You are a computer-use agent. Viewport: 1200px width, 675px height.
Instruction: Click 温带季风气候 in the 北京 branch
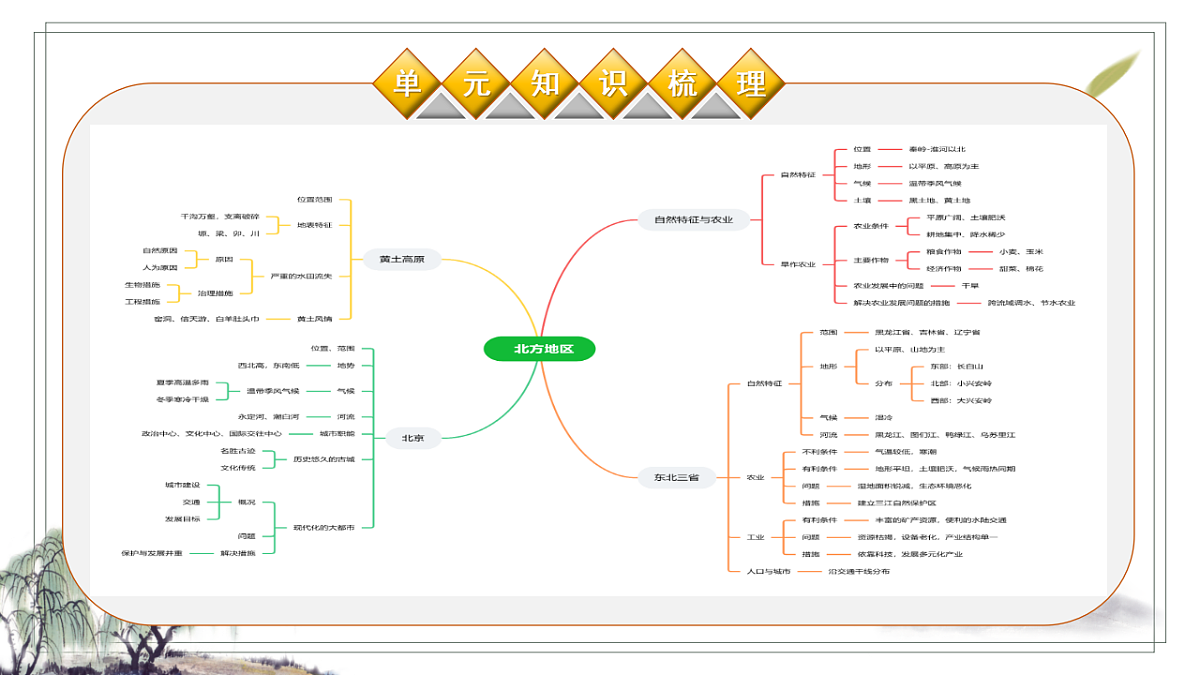click(273, 390)
